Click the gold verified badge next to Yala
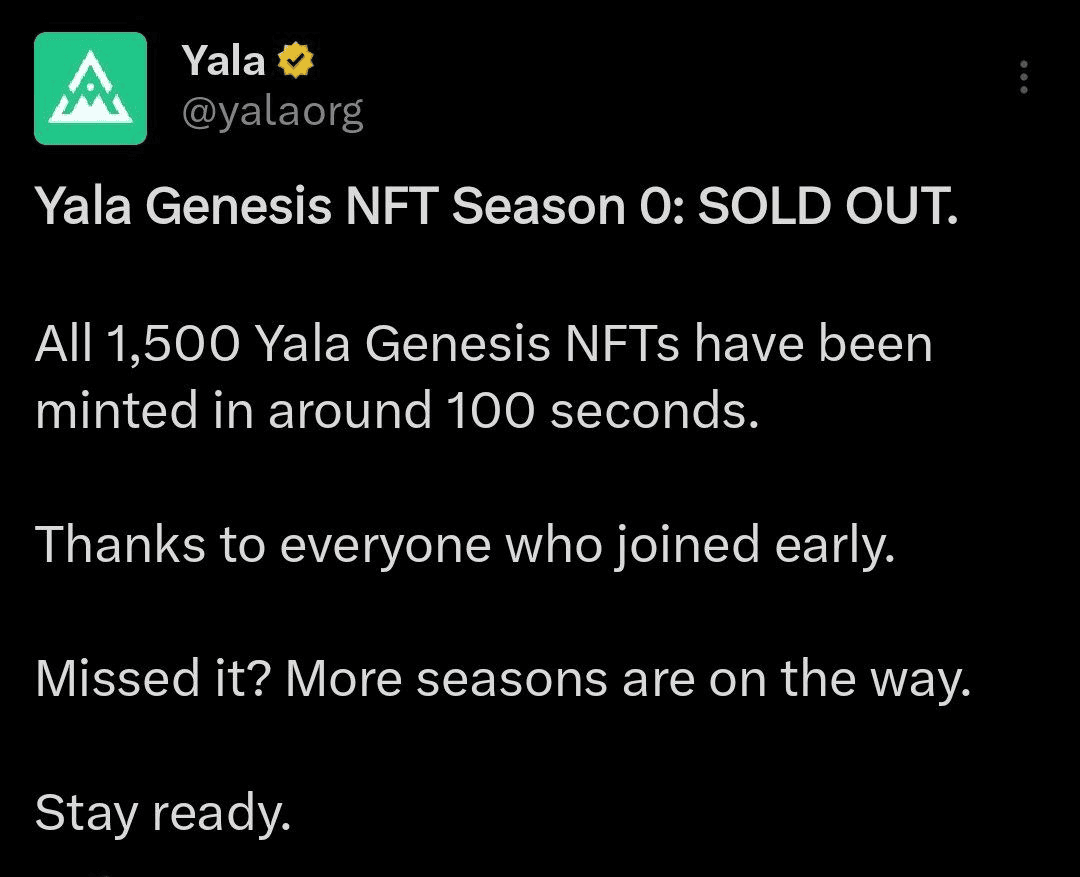 click(295, 60)
